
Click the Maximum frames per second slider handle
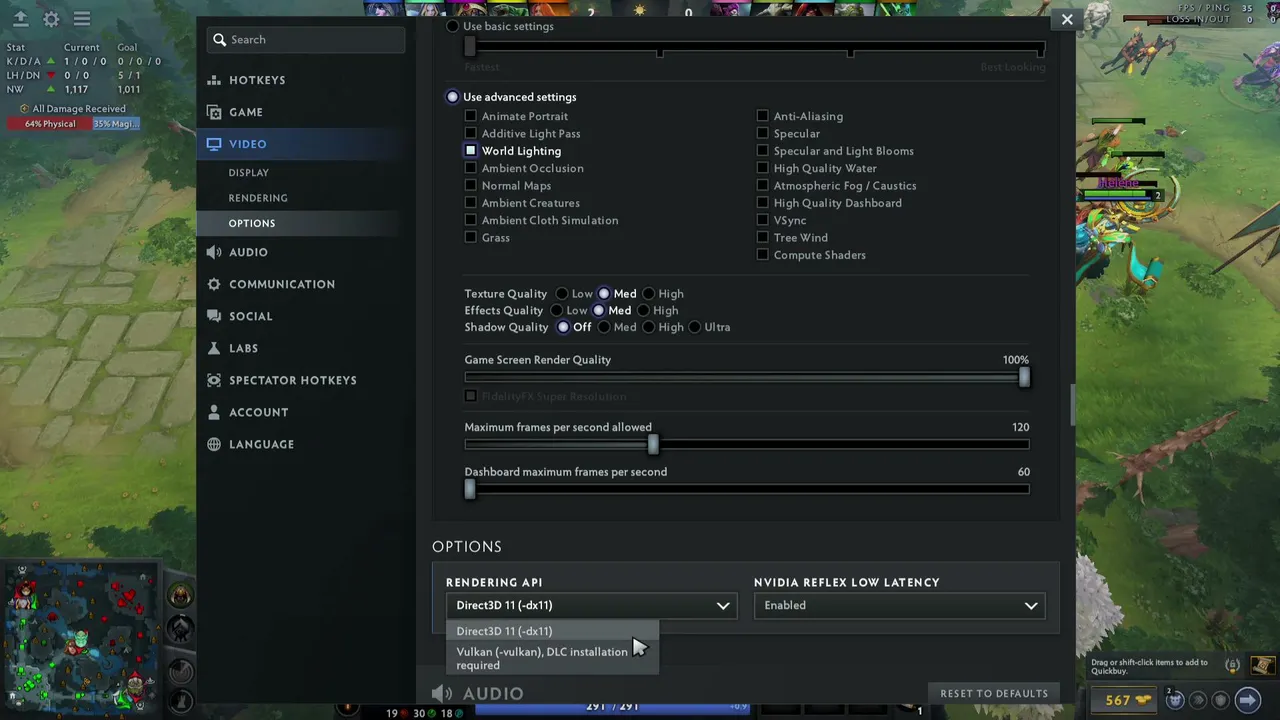tap(653, 444)
